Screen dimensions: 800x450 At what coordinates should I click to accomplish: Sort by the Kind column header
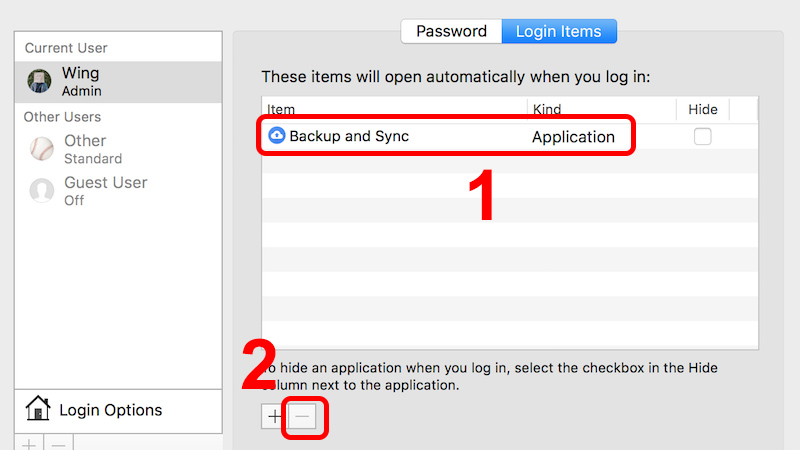601,109
